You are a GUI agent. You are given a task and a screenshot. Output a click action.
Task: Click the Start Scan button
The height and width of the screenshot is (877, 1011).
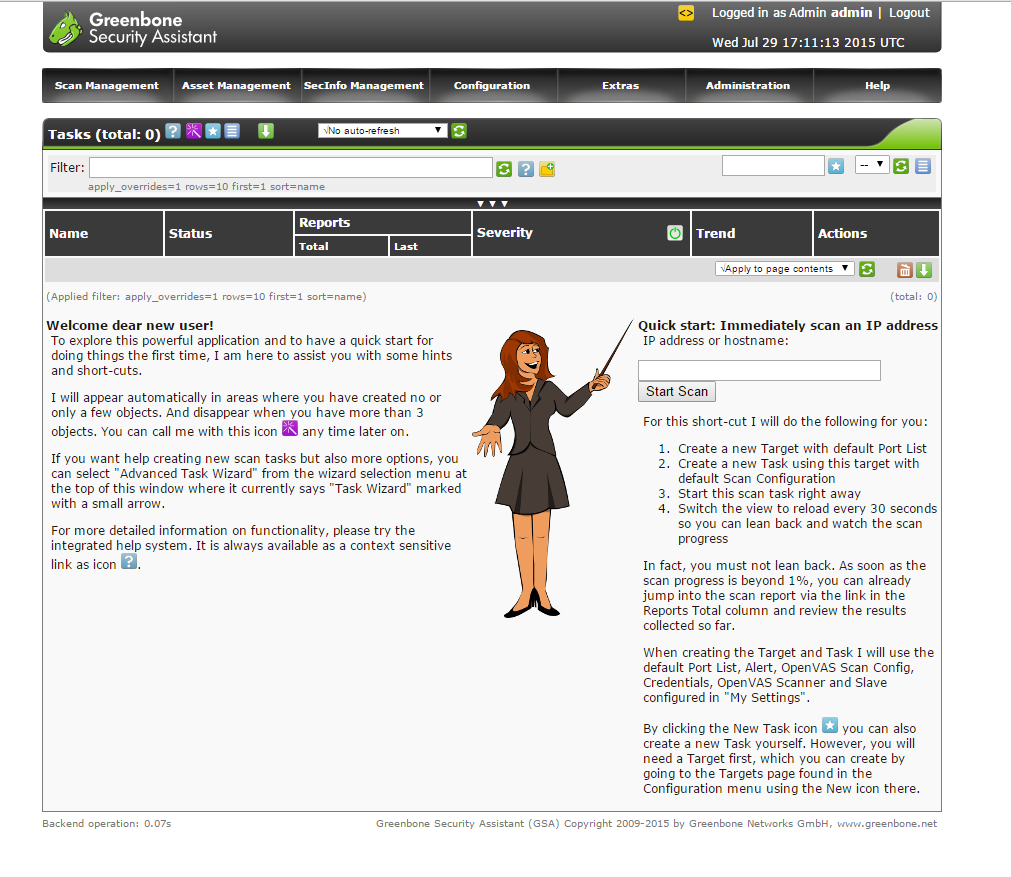[x=676, y=391]
